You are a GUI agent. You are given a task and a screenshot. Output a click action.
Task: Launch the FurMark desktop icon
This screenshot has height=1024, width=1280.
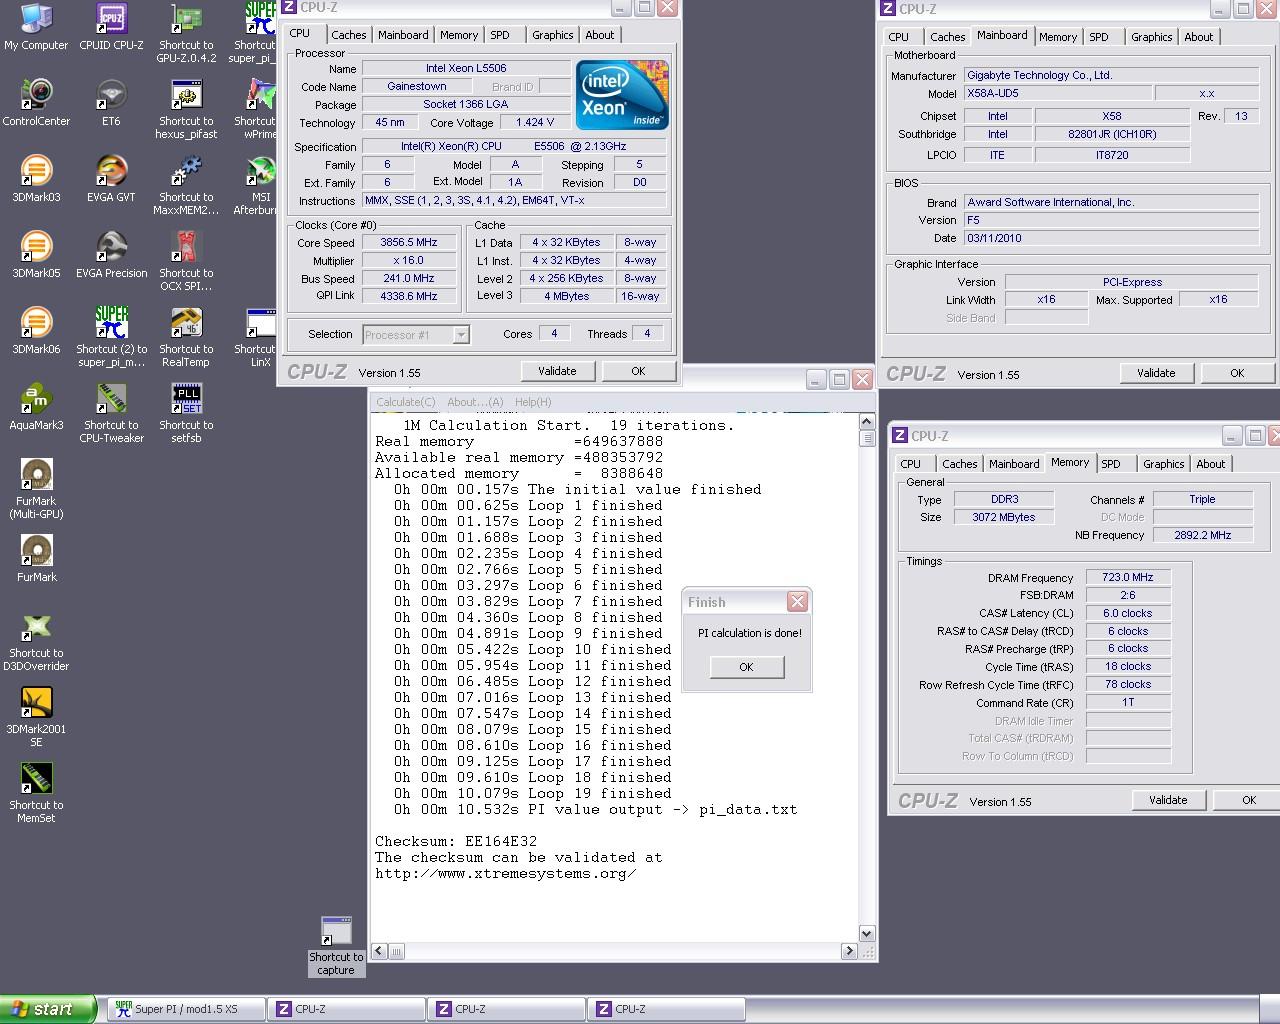(36, 559)
